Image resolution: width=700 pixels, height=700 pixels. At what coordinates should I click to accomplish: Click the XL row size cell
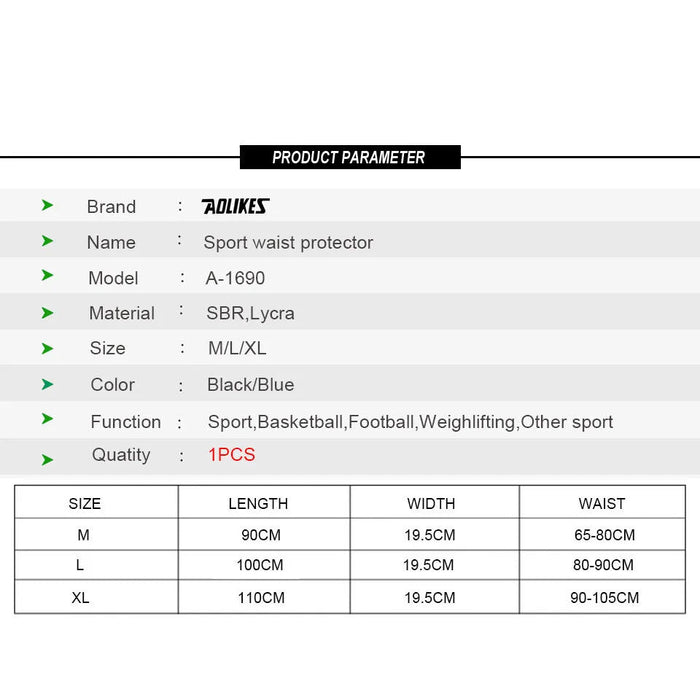(81, 598)
